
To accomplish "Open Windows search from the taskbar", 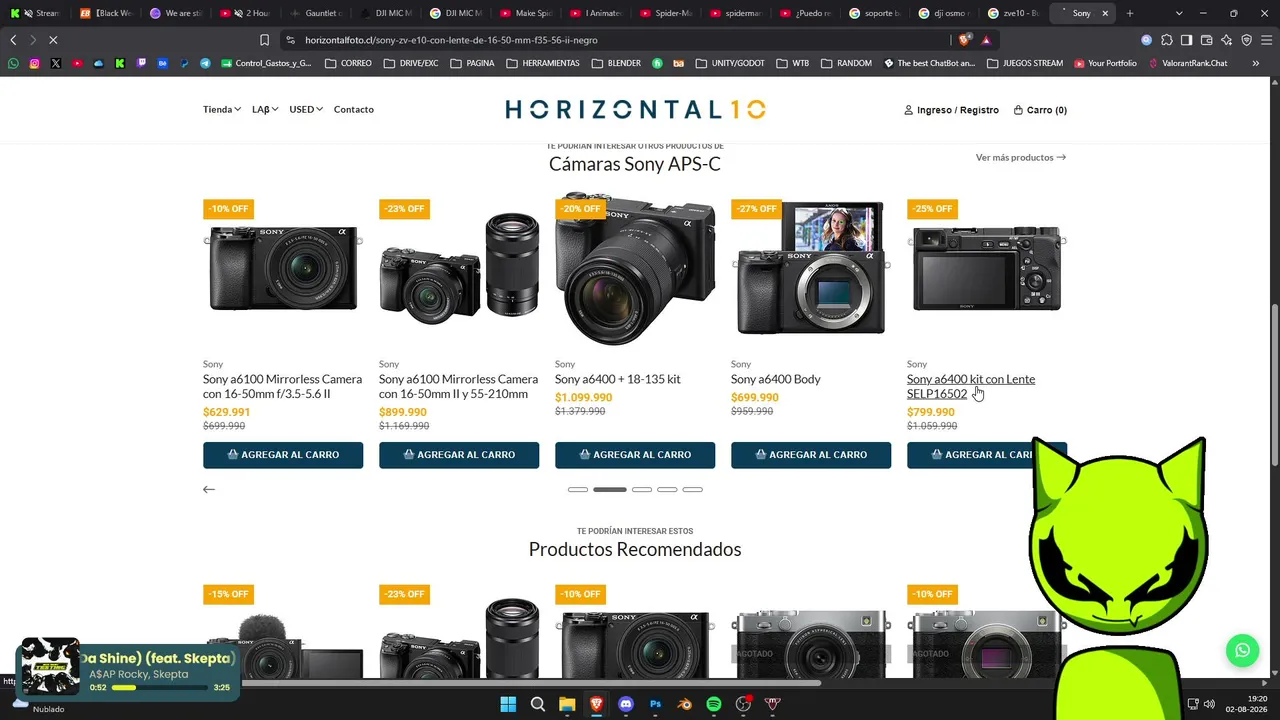I will (538, 704).
